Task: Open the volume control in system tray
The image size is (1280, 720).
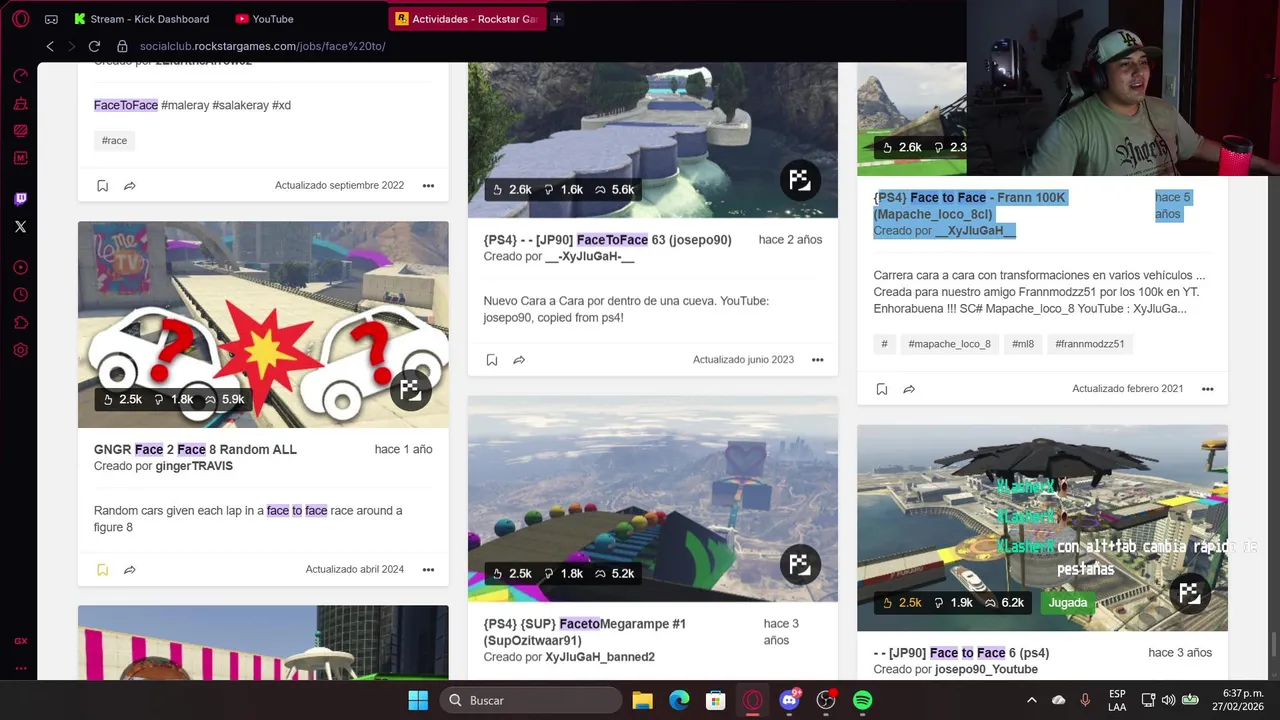Action: pyautogui.click(x=1168, y=700)
